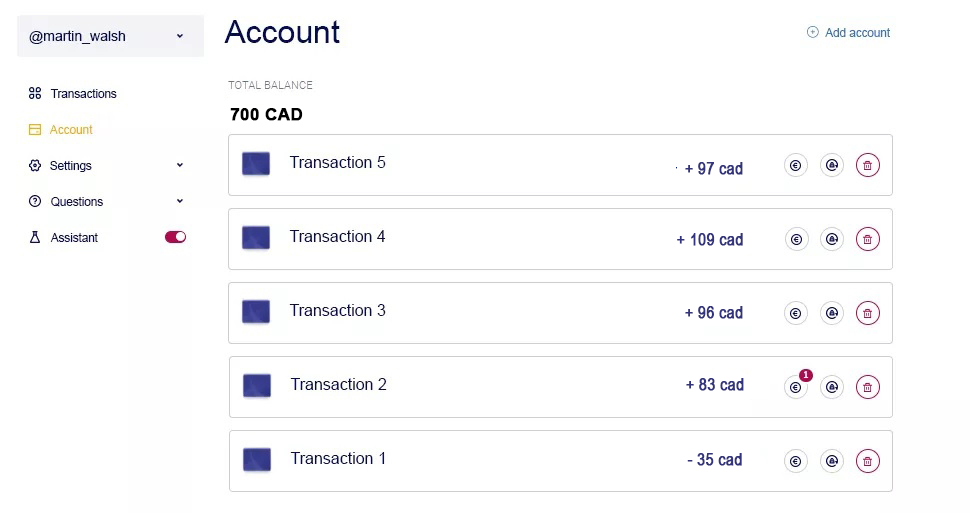Image resolution: width=970 pixels, height=513 pixels.
Task: Expand the Questions submenu chevron
Action: (180, 202)
